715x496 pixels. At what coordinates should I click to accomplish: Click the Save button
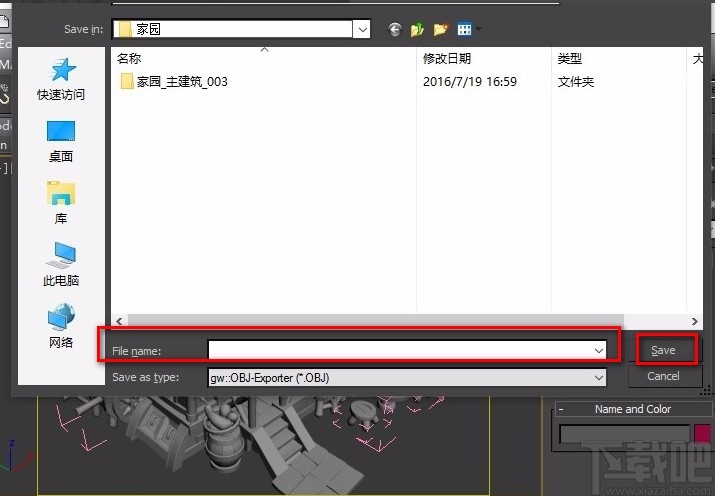pos(663,350)
